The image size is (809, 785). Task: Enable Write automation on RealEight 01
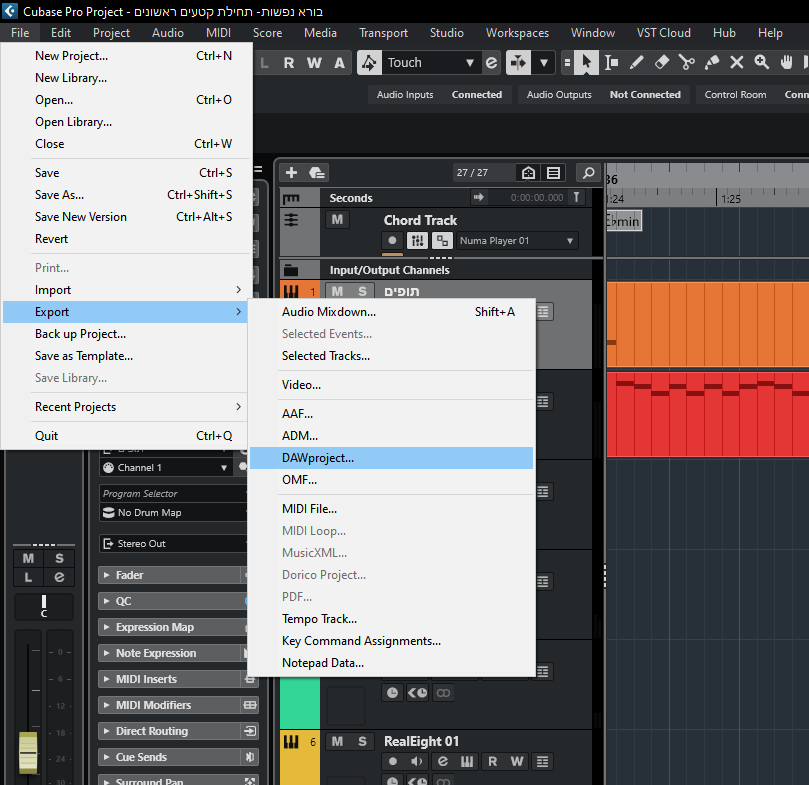(517, 762)
